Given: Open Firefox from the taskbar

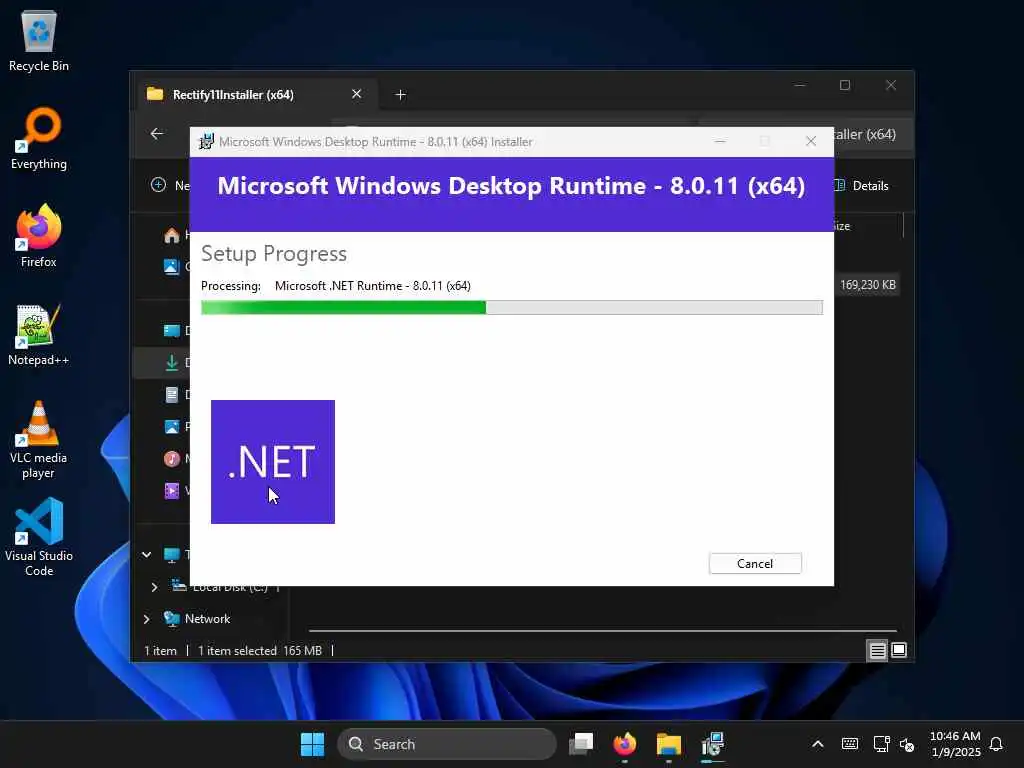Looking at the screenshot, I should tap(625, 744).
